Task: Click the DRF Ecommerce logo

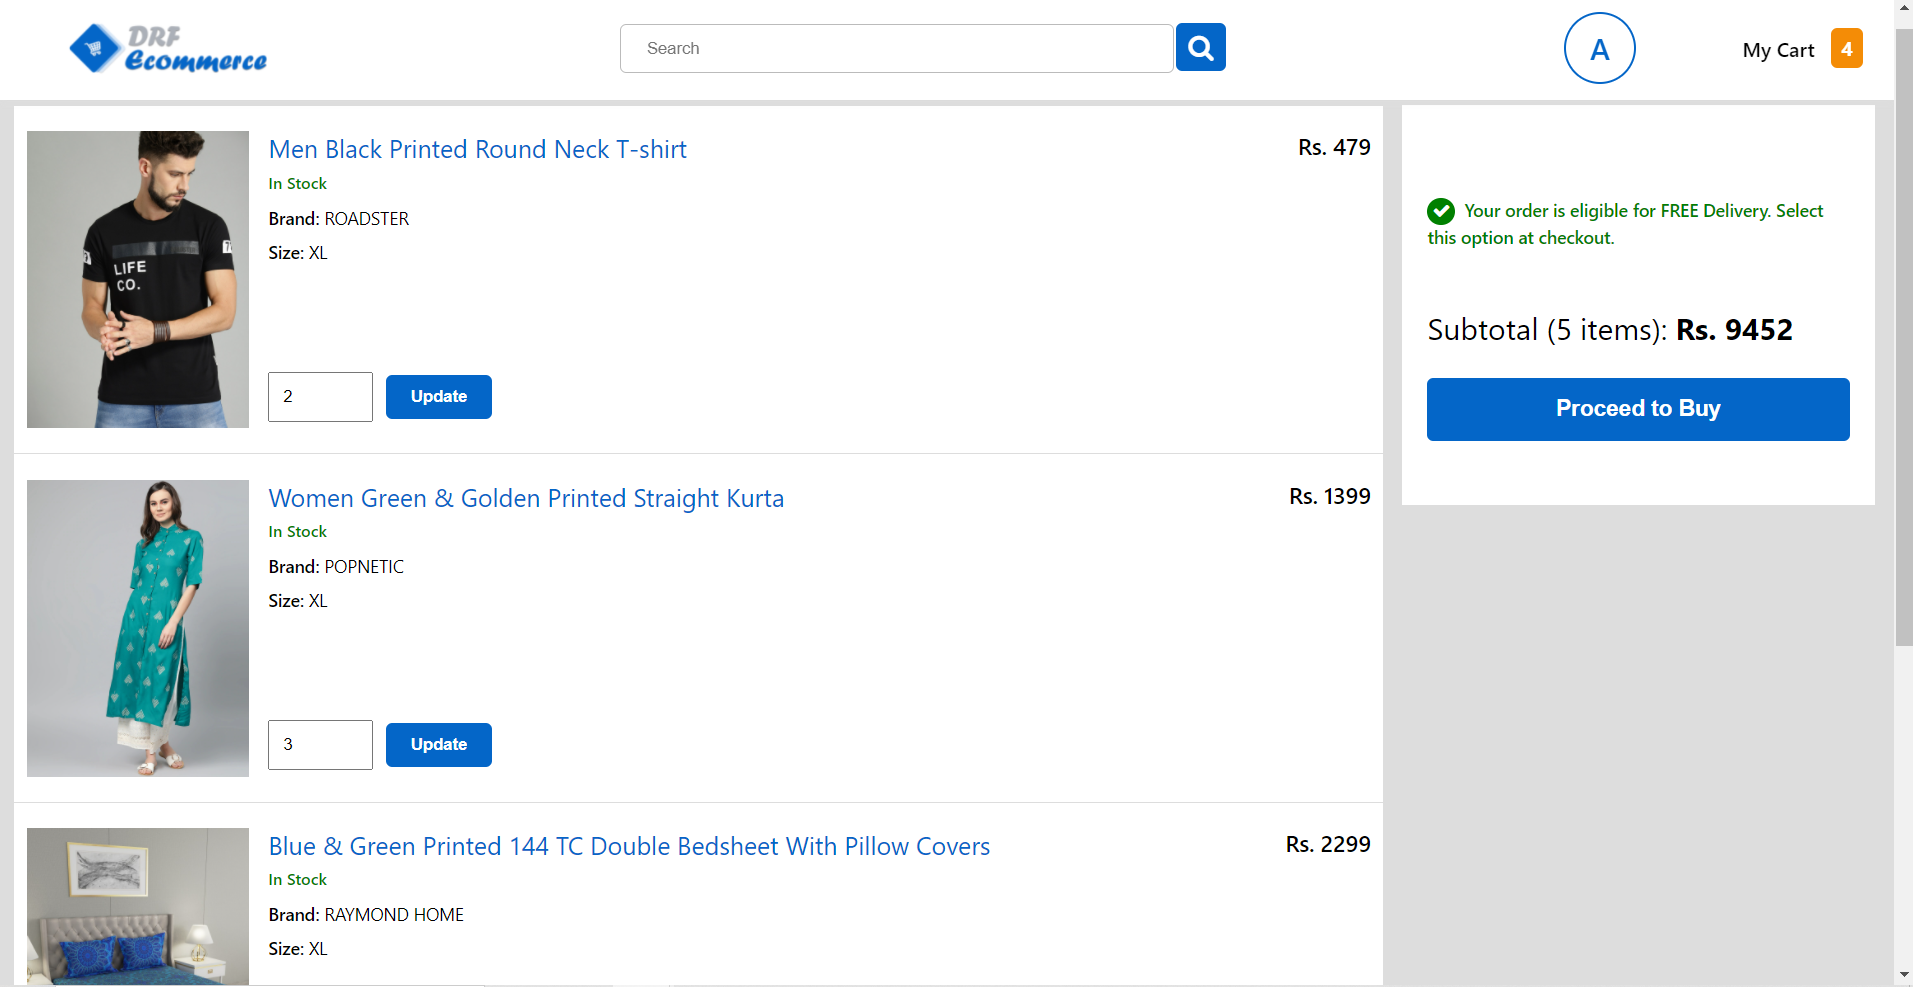Action: (168, 49)
